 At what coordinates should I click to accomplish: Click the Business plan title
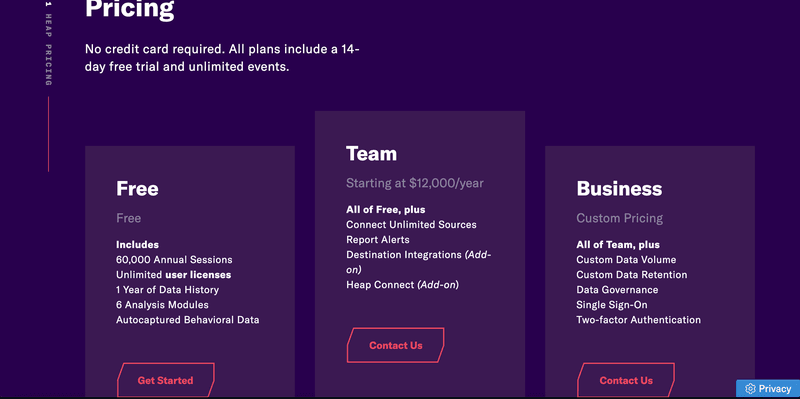click(x=619, y=188)
